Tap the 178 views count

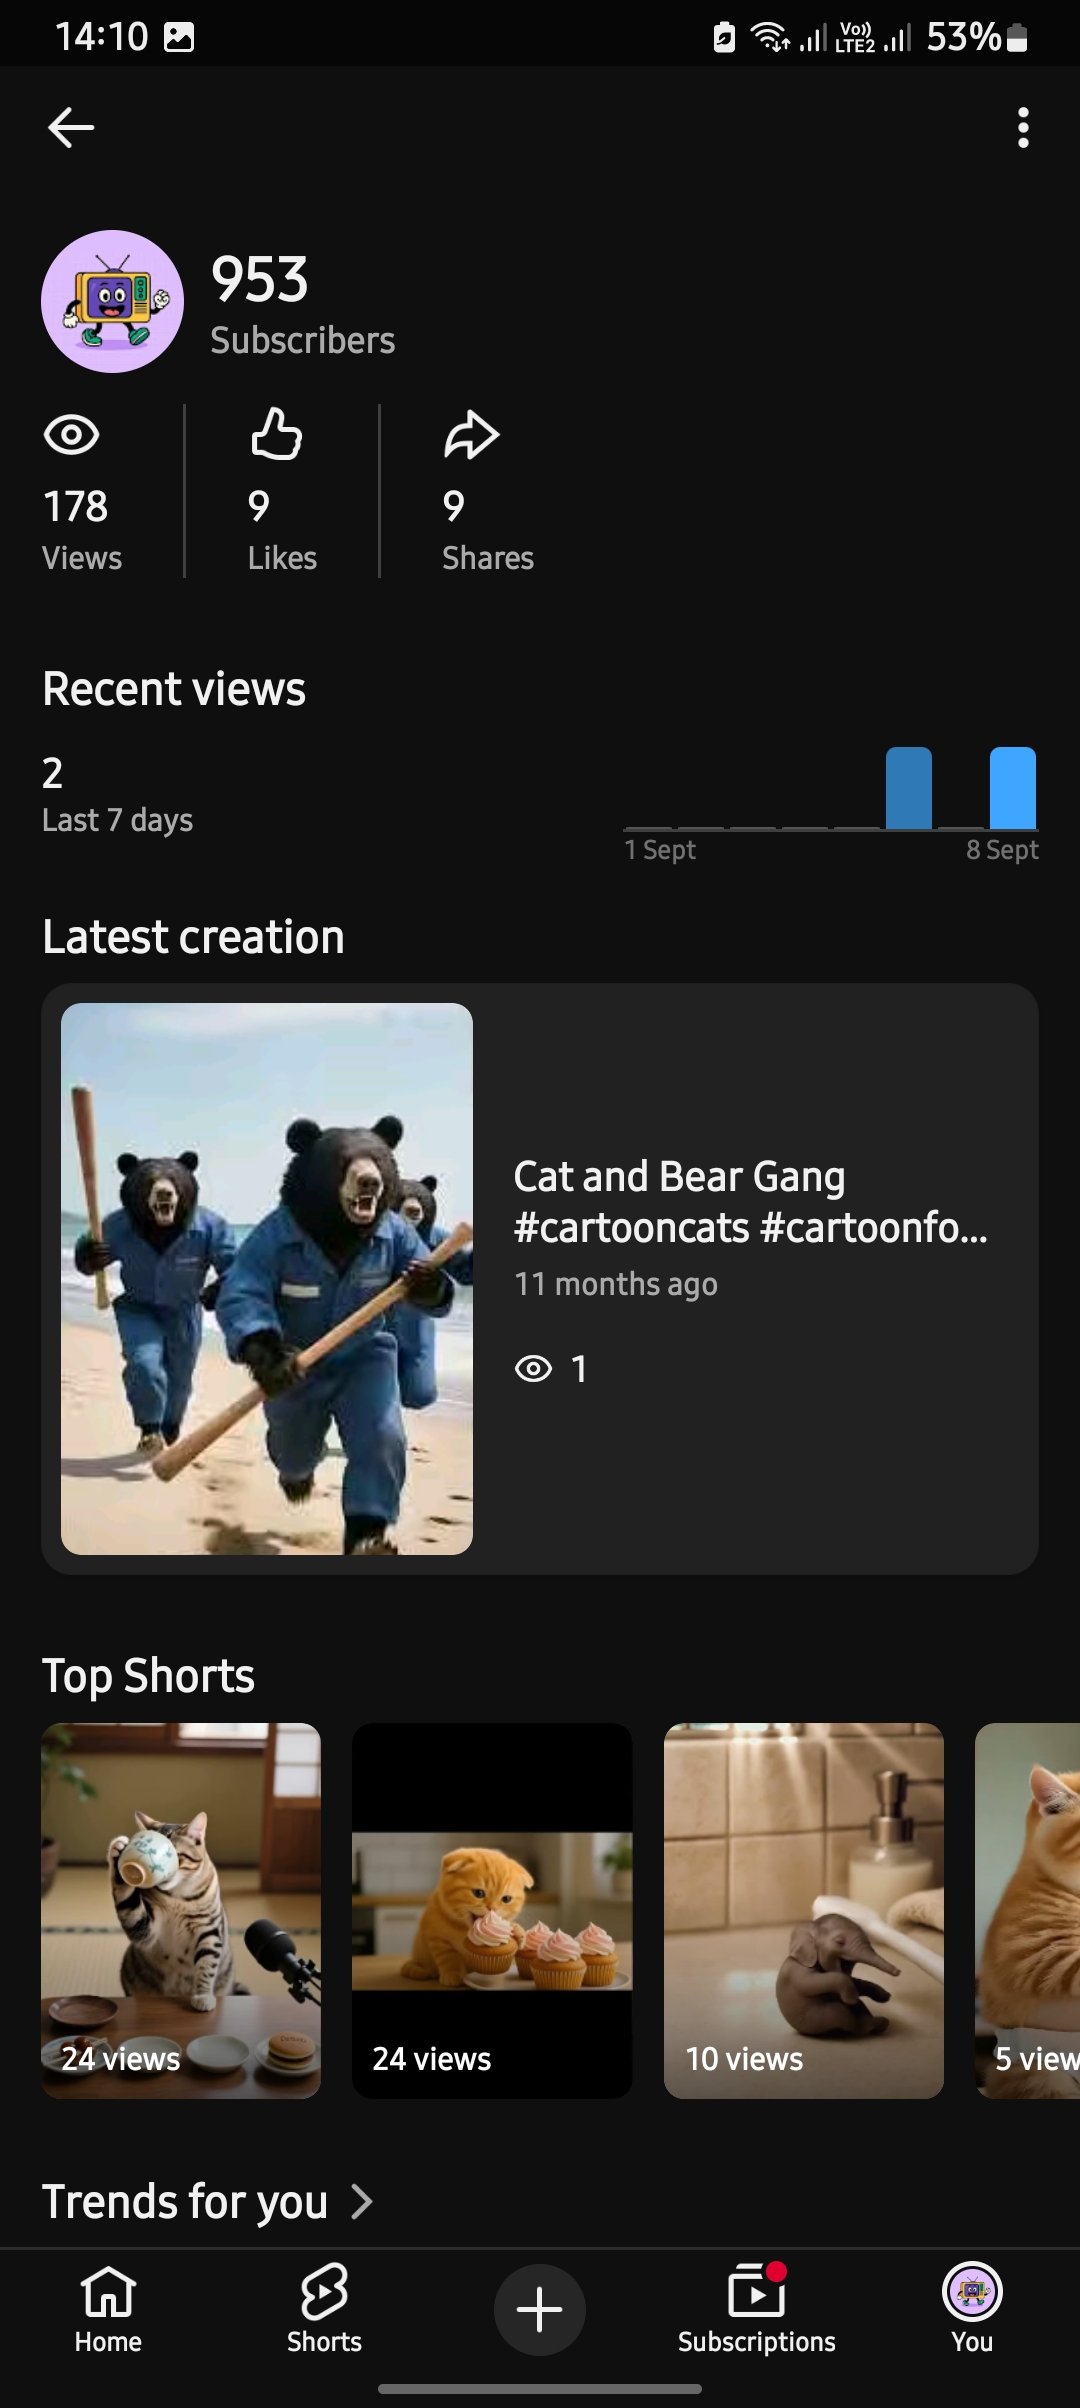point(75,507)
